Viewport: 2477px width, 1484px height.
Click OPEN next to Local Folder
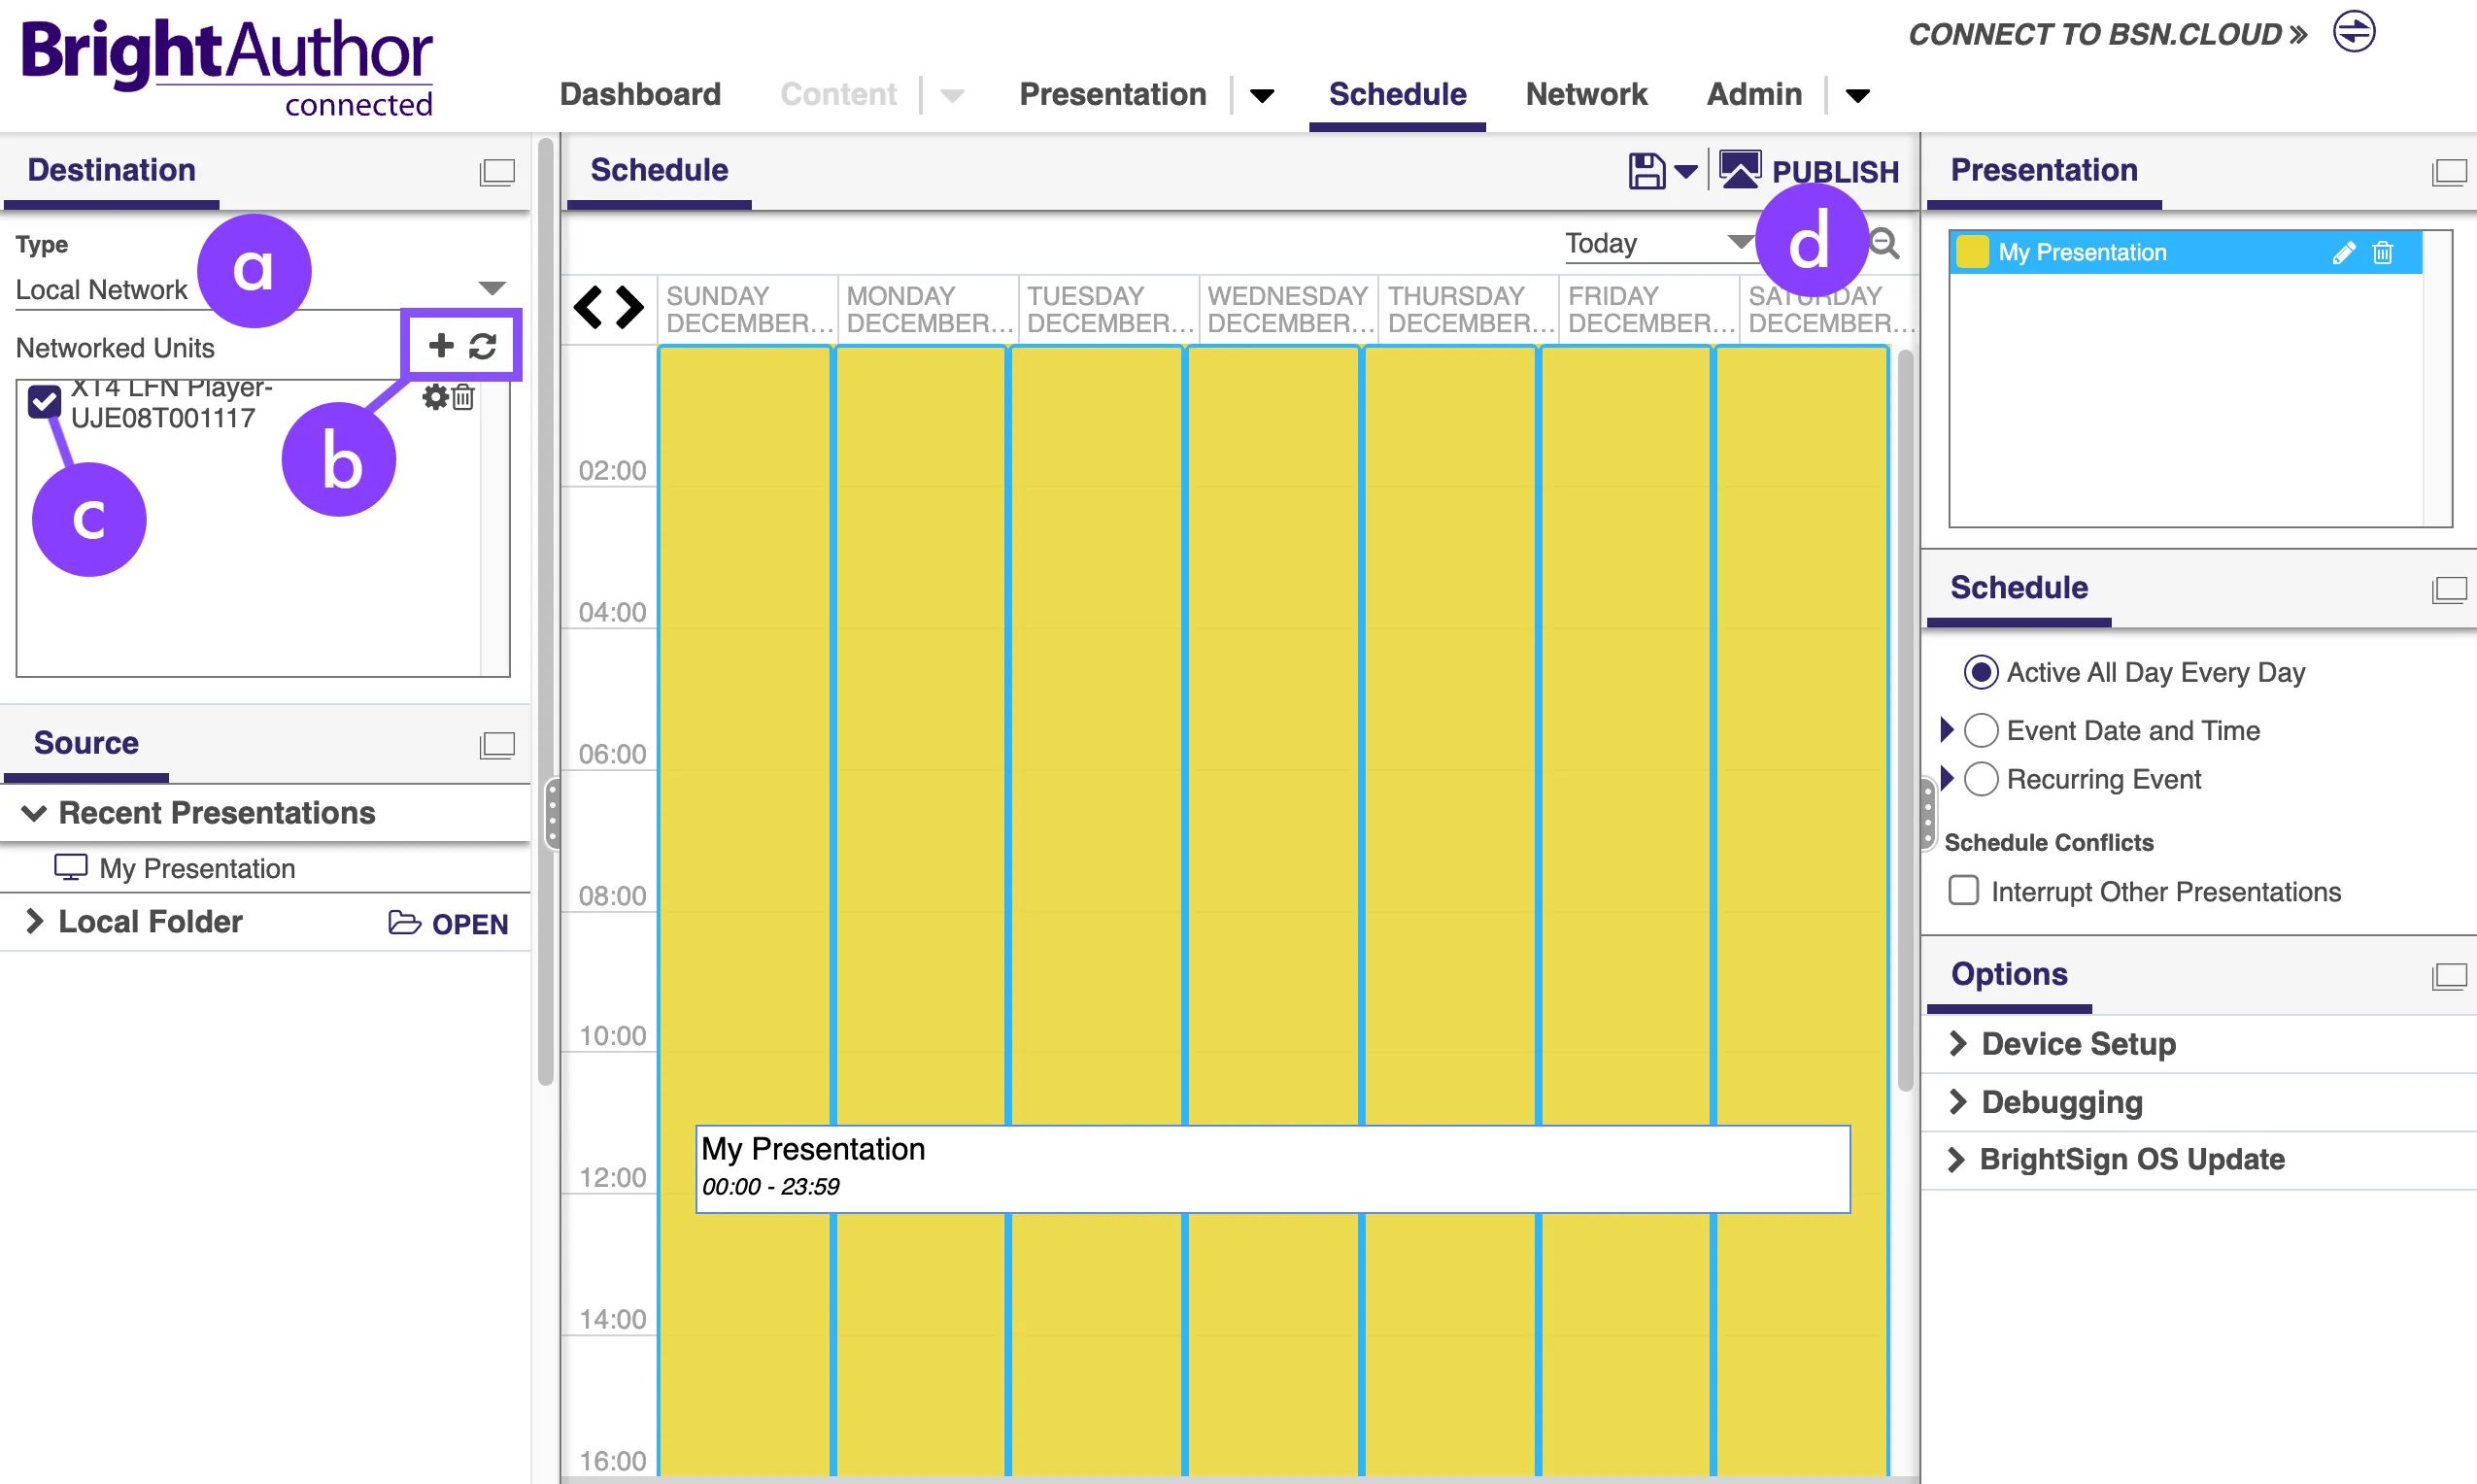point(448,923)
